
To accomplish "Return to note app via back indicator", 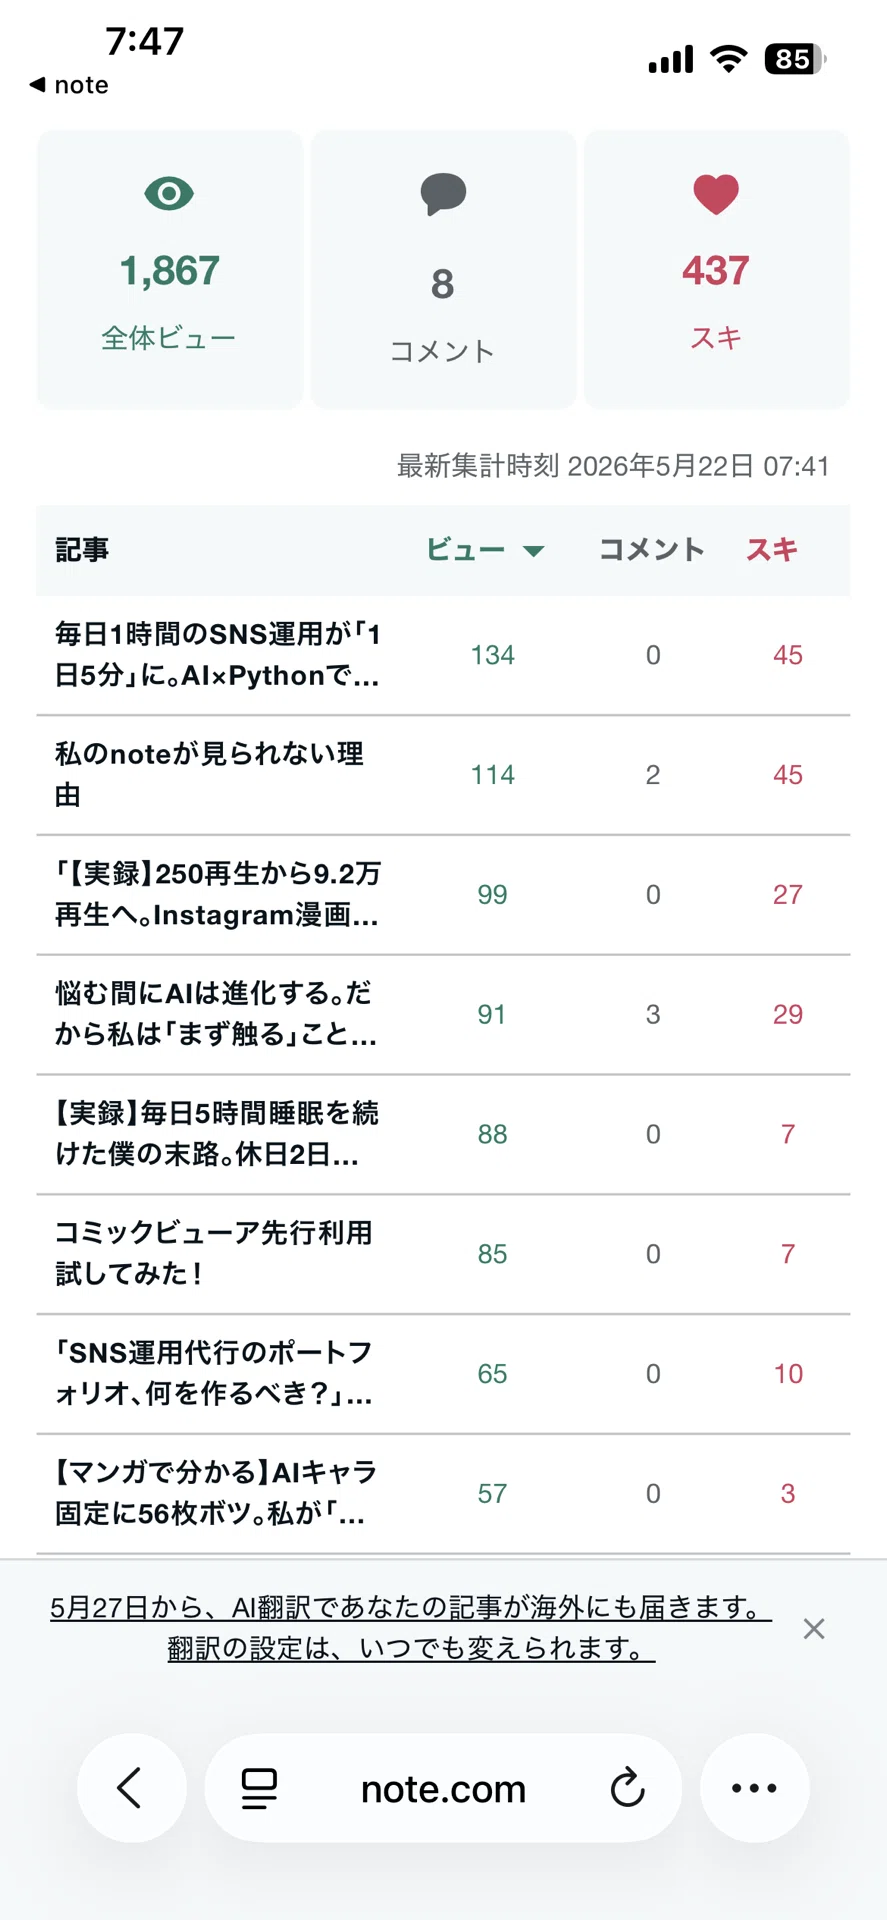I will click(x=69, y=85).
